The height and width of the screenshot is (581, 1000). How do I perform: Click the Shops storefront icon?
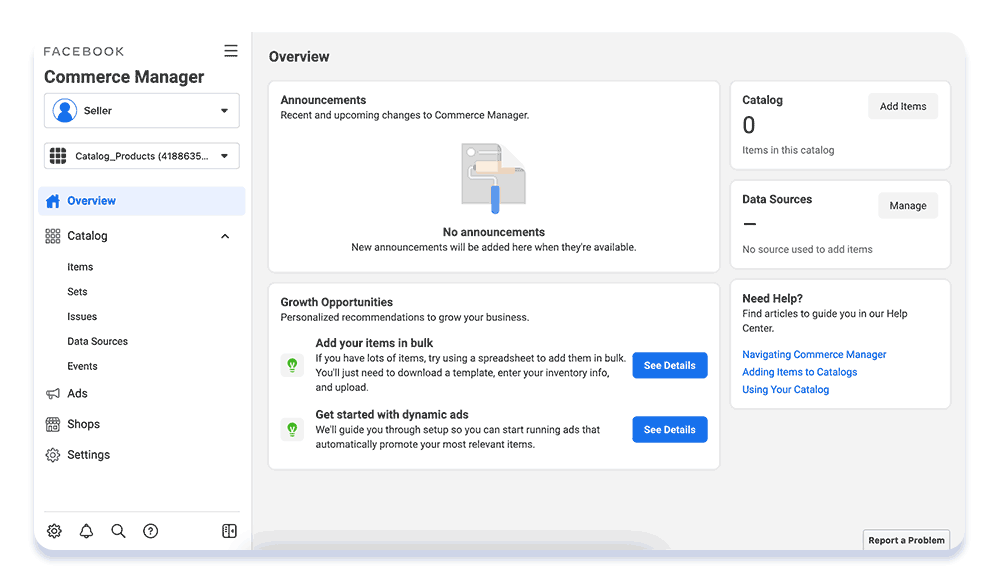click(53, 424)
